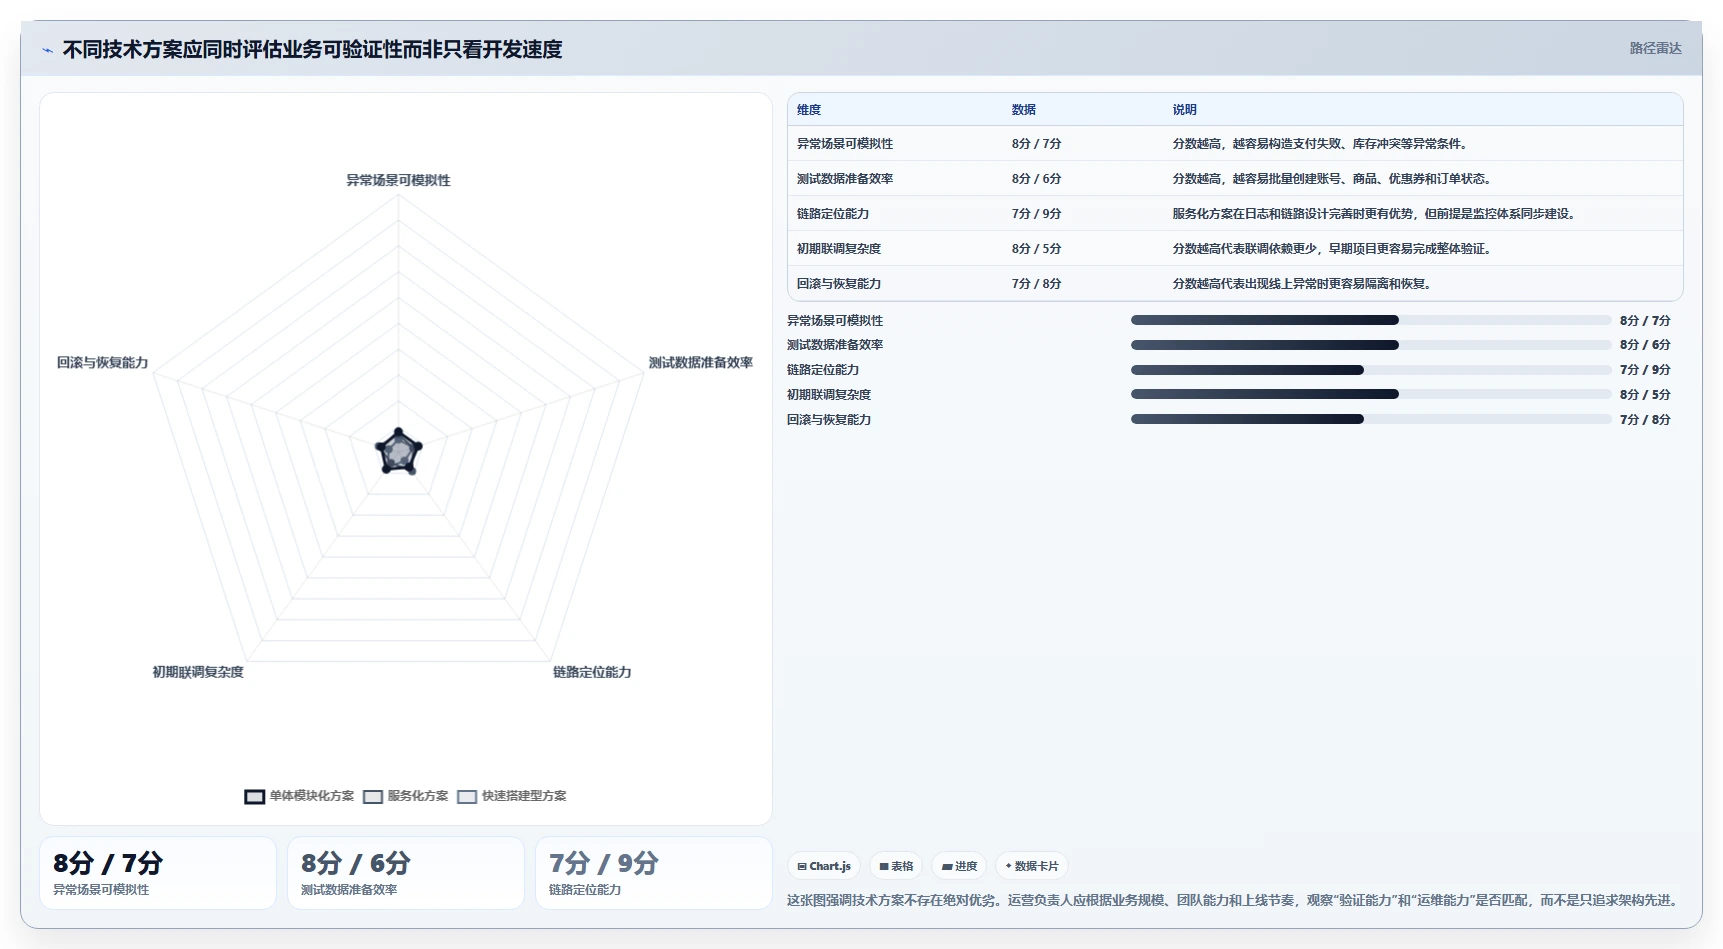Click the description about 联调依赖更少
The width and height of the screenshot is (1723, 949).
tap(1333, 249)
